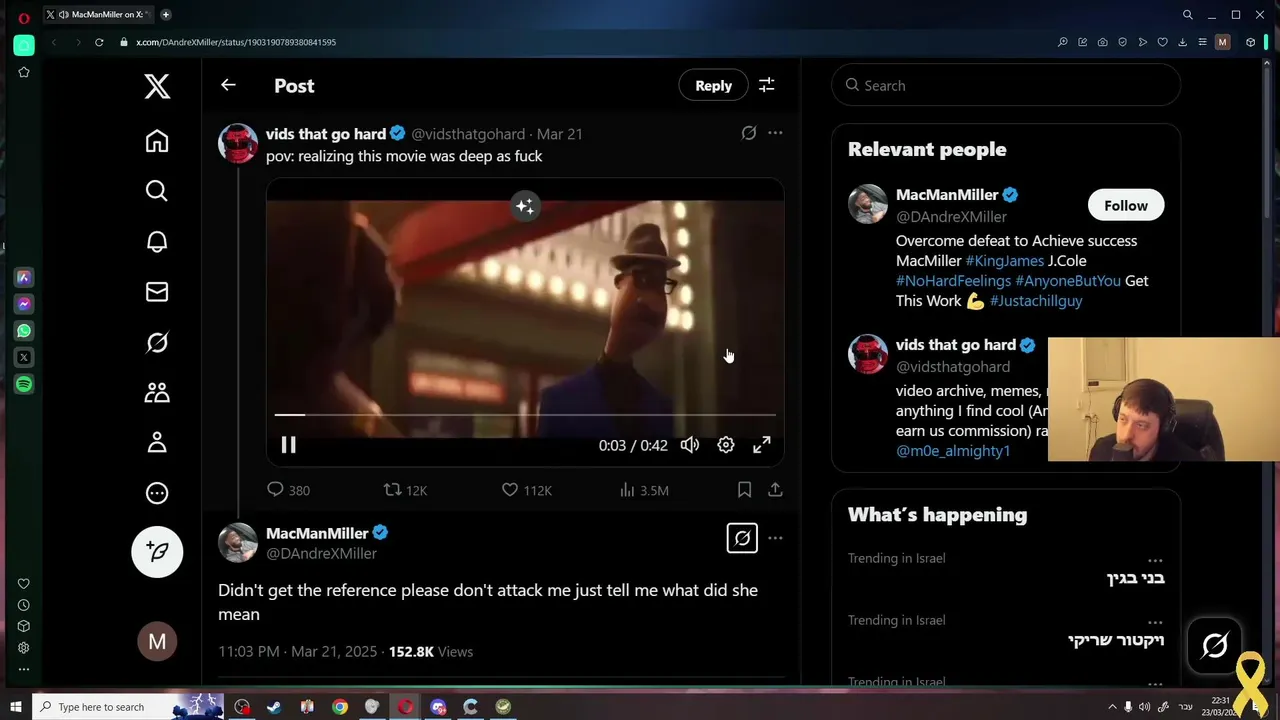Screen dimensions: 1280x720
Task: Seek on the video progress bar
Action: coord(525,414)
